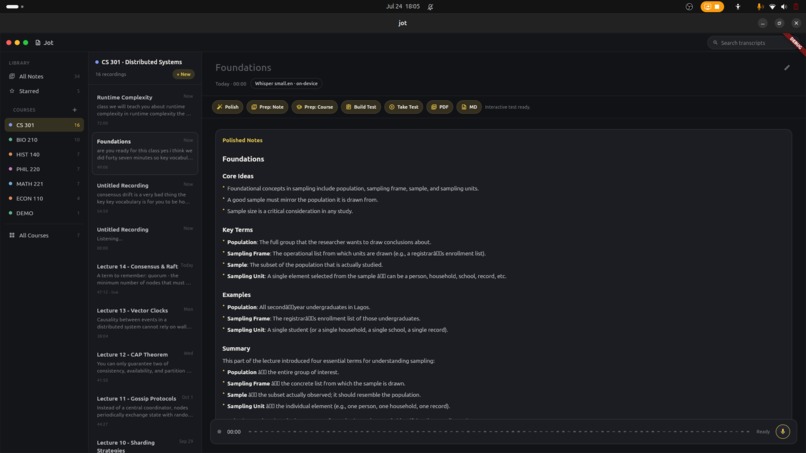Select the DEMO course

(x=44, y=213)
